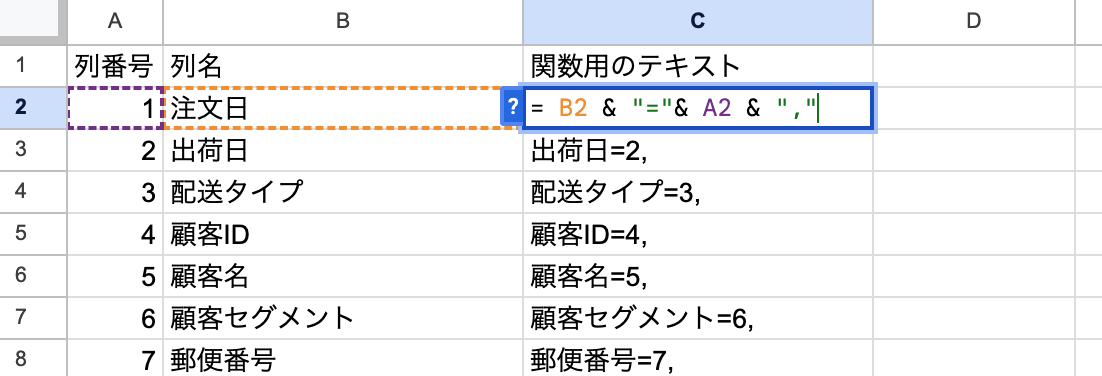Select column C header

[x=698, y=22]
